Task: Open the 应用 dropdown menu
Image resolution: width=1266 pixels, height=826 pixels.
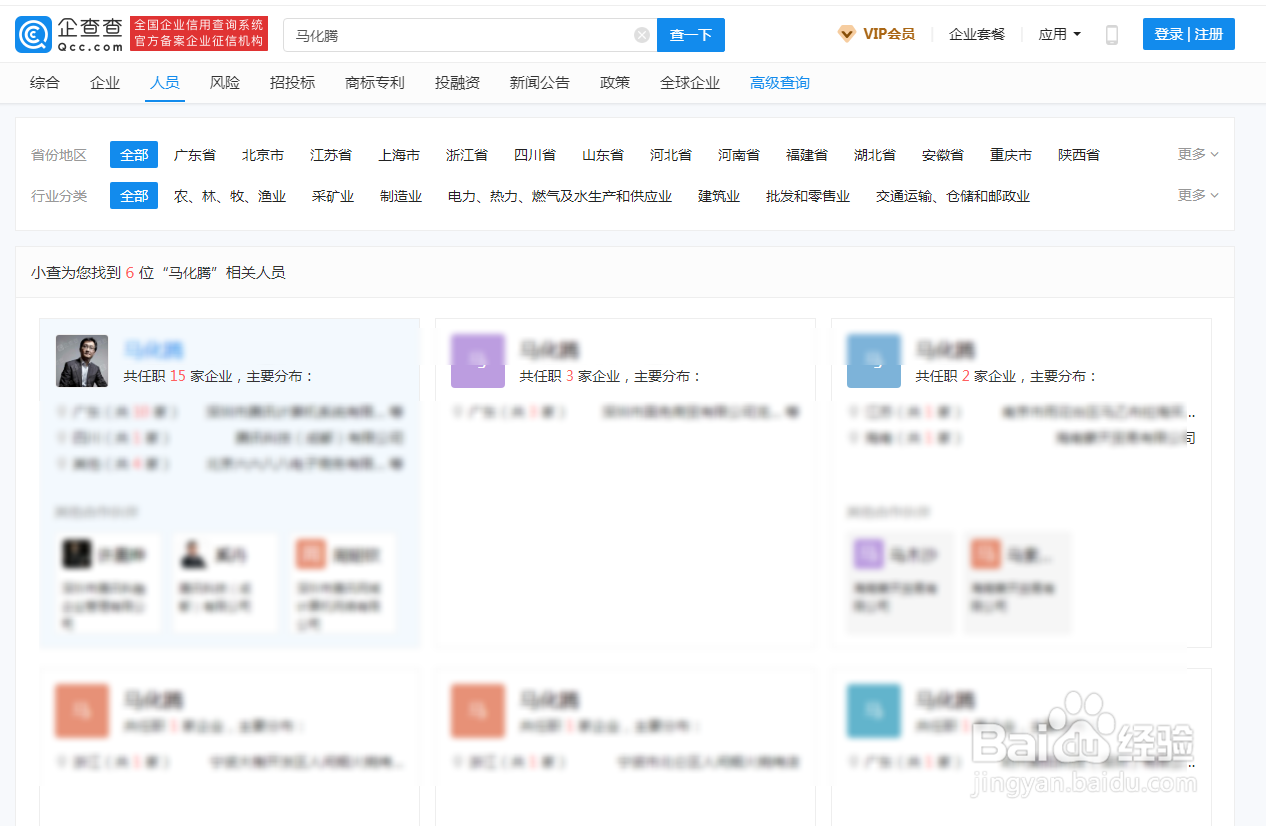Action: pos(1059,33)
